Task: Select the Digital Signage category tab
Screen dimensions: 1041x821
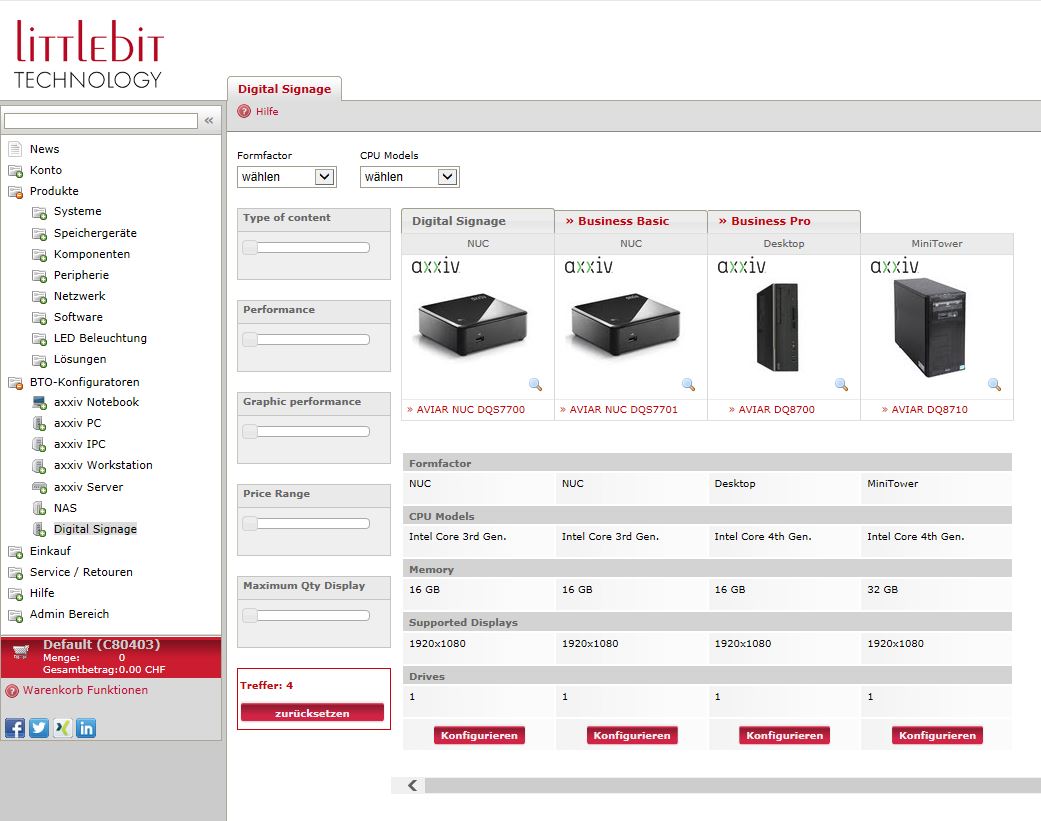Action: (477, 221)
